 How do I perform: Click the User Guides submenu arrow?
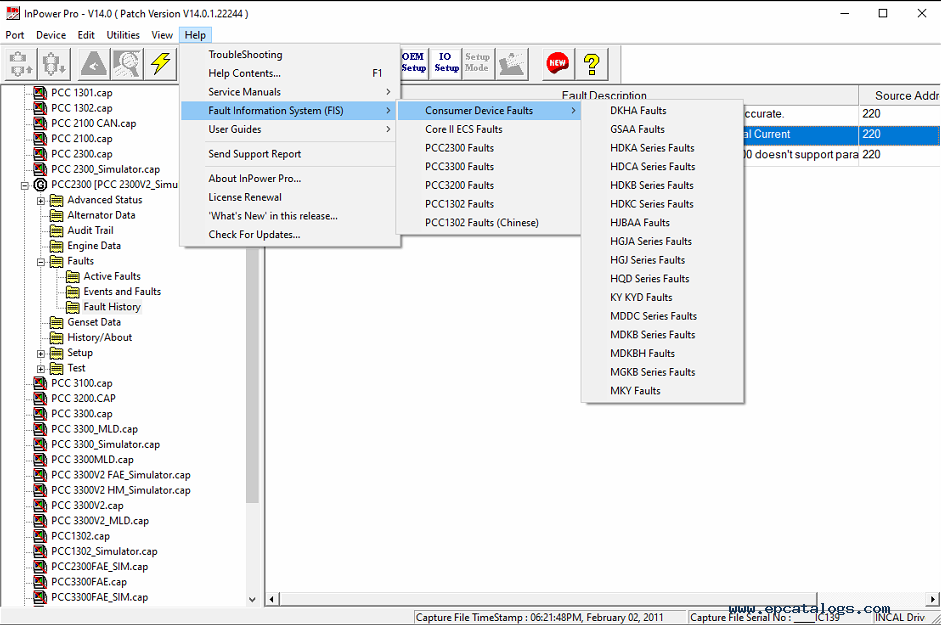388,129
